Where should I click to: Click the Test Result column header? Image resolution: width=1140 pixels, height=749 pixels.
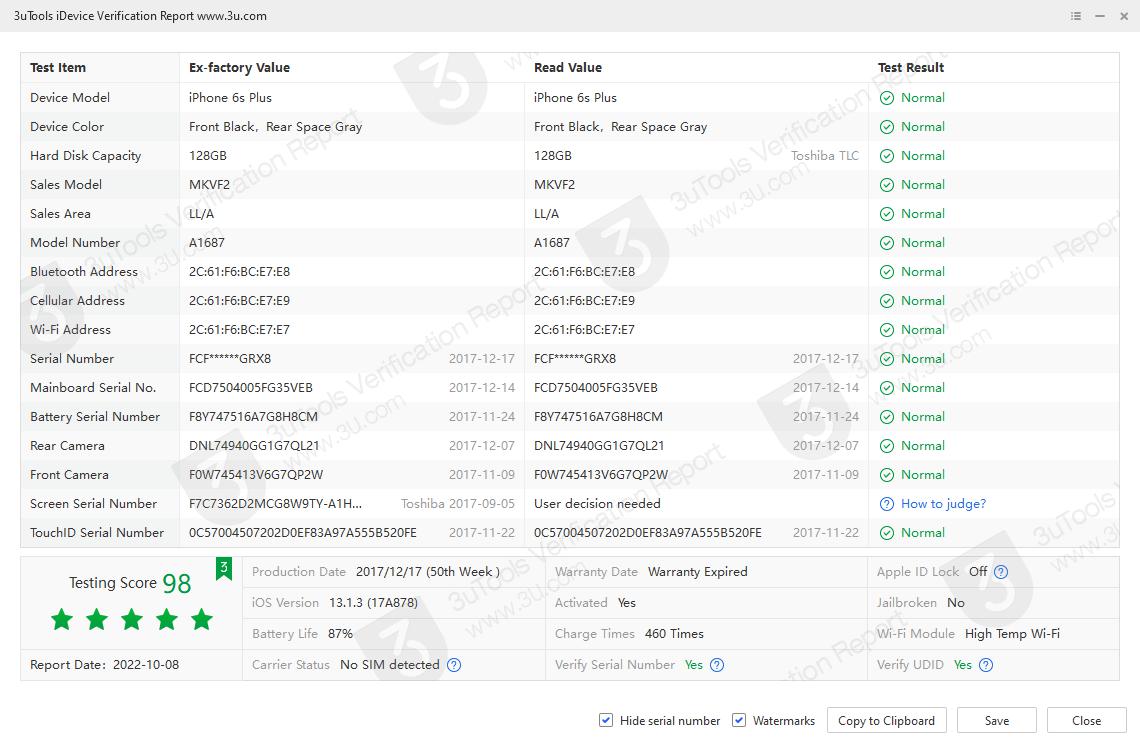(911, 68)
